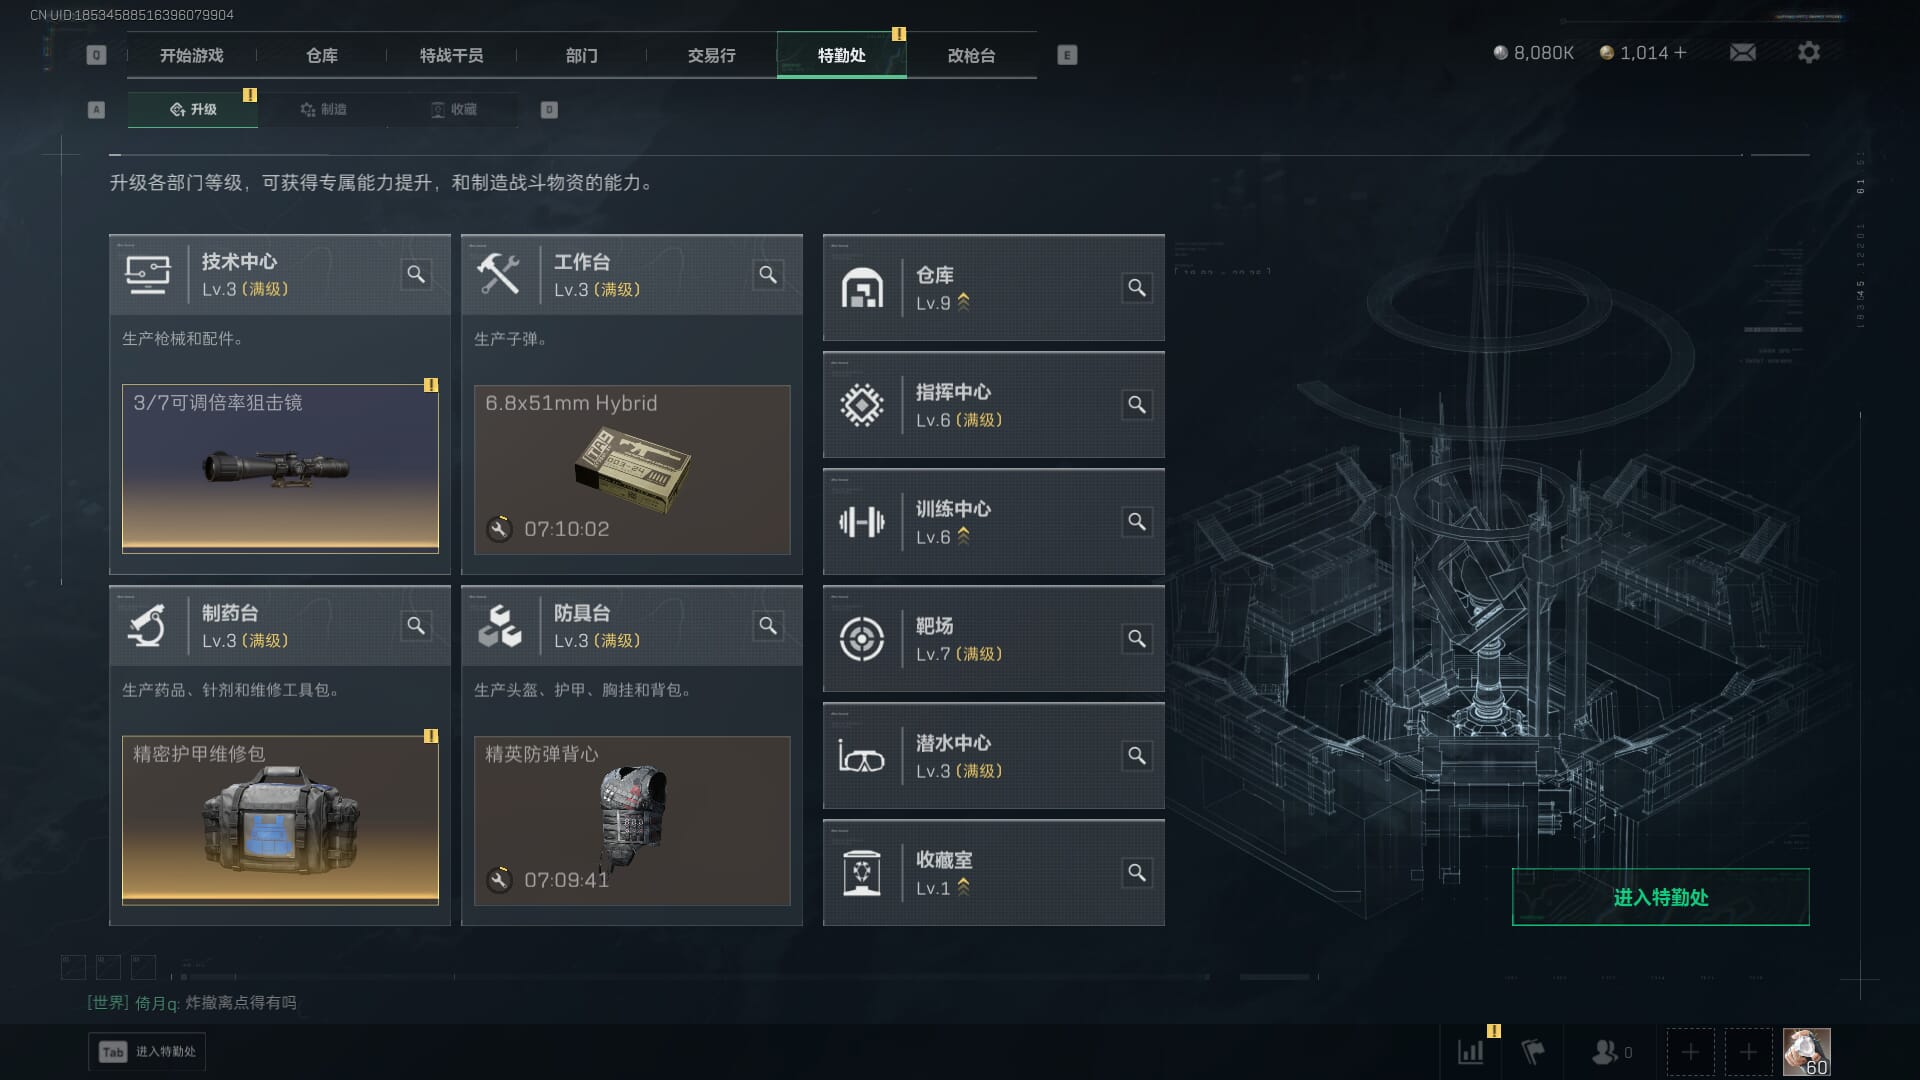Select the 制造 sub-tab
This screenshot has width=1920, height=1080.
[323, 109]
